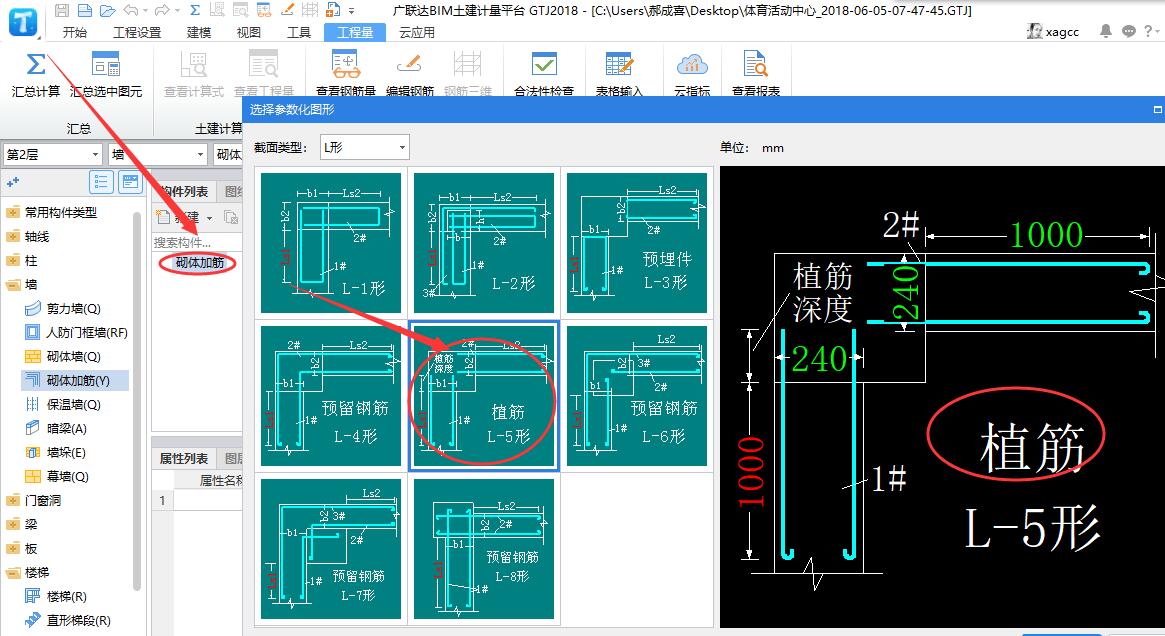Click the plus sparkle icon above navigation tree
The width and height of the screenshot is (1165, 636).
point(13,181)
